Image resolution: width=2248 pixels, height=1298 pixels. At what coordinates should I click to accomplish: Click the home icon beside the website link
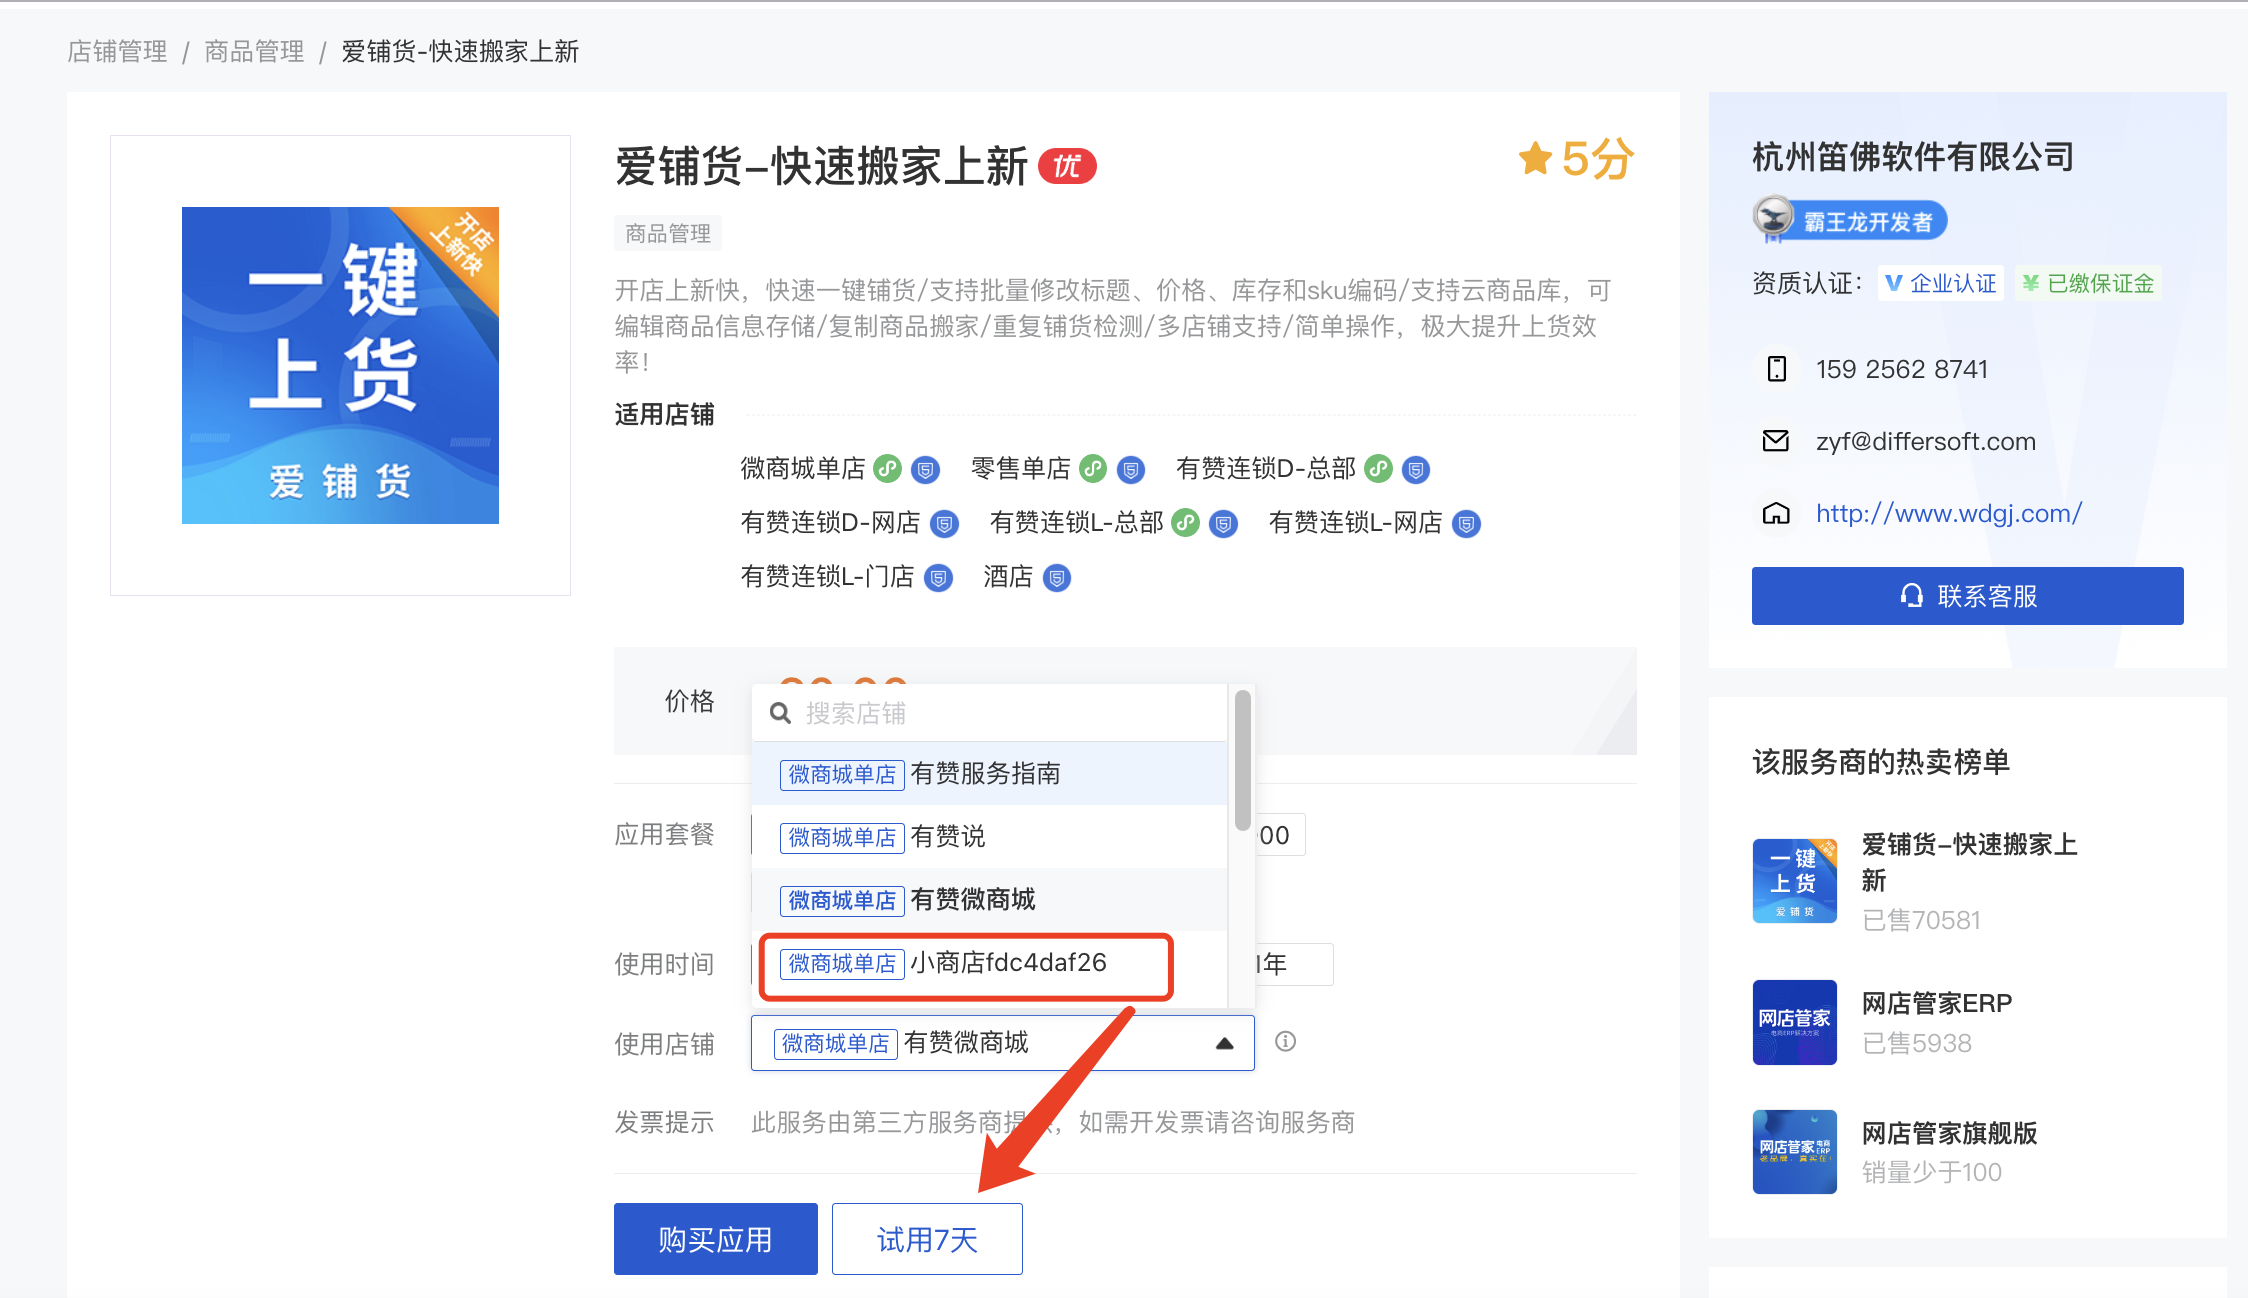pyautogui.click(x=1776, y=513)
